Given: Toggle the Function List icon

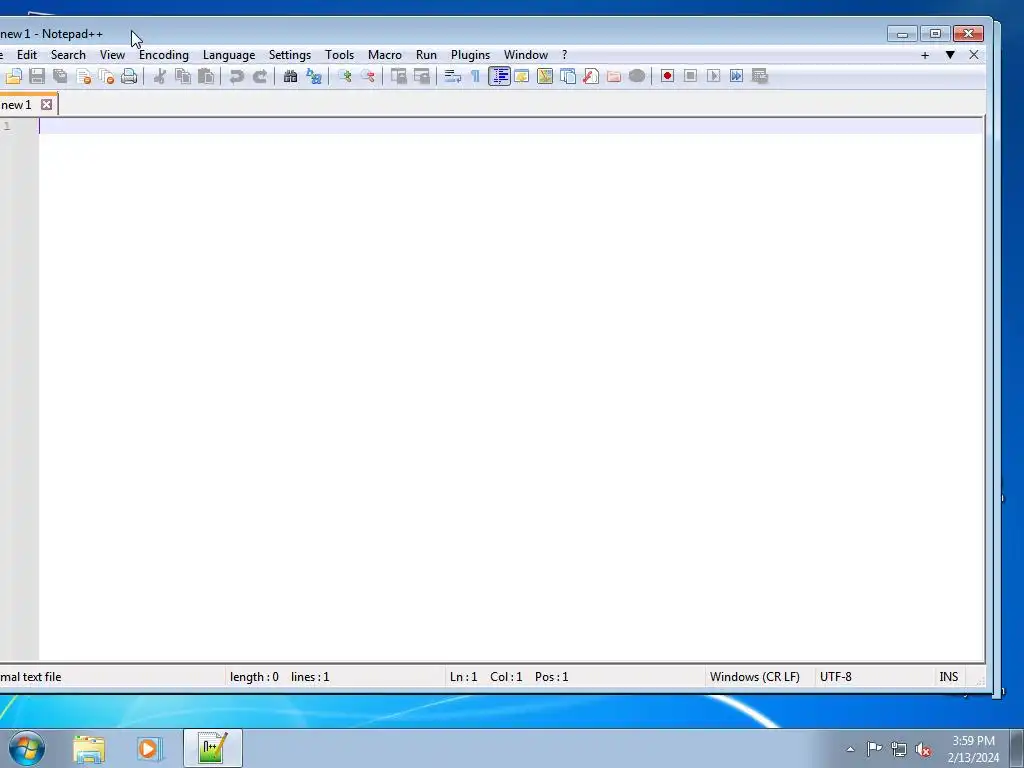Looking at the screenshot, I should 591,76.
